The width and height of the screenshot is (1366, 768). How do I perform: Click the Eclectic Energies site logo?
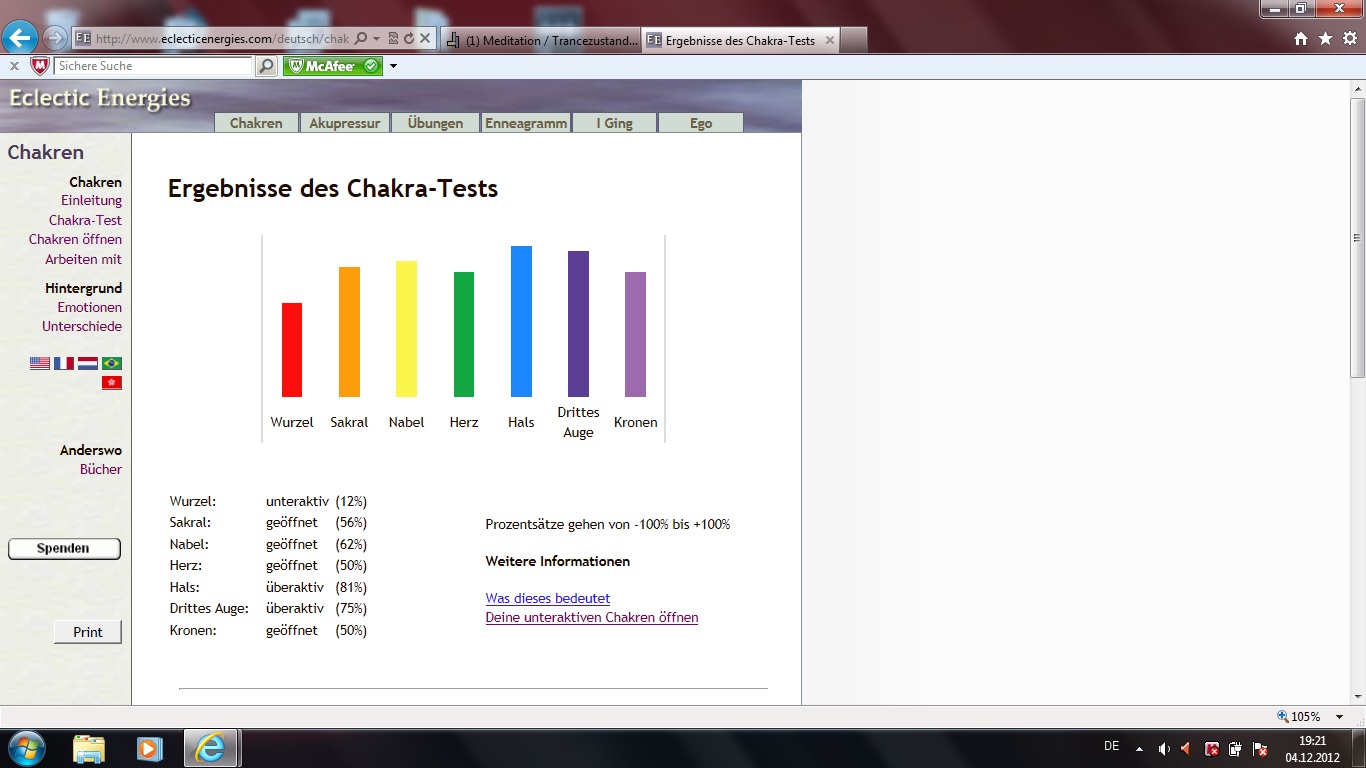[x=99, y=98]
